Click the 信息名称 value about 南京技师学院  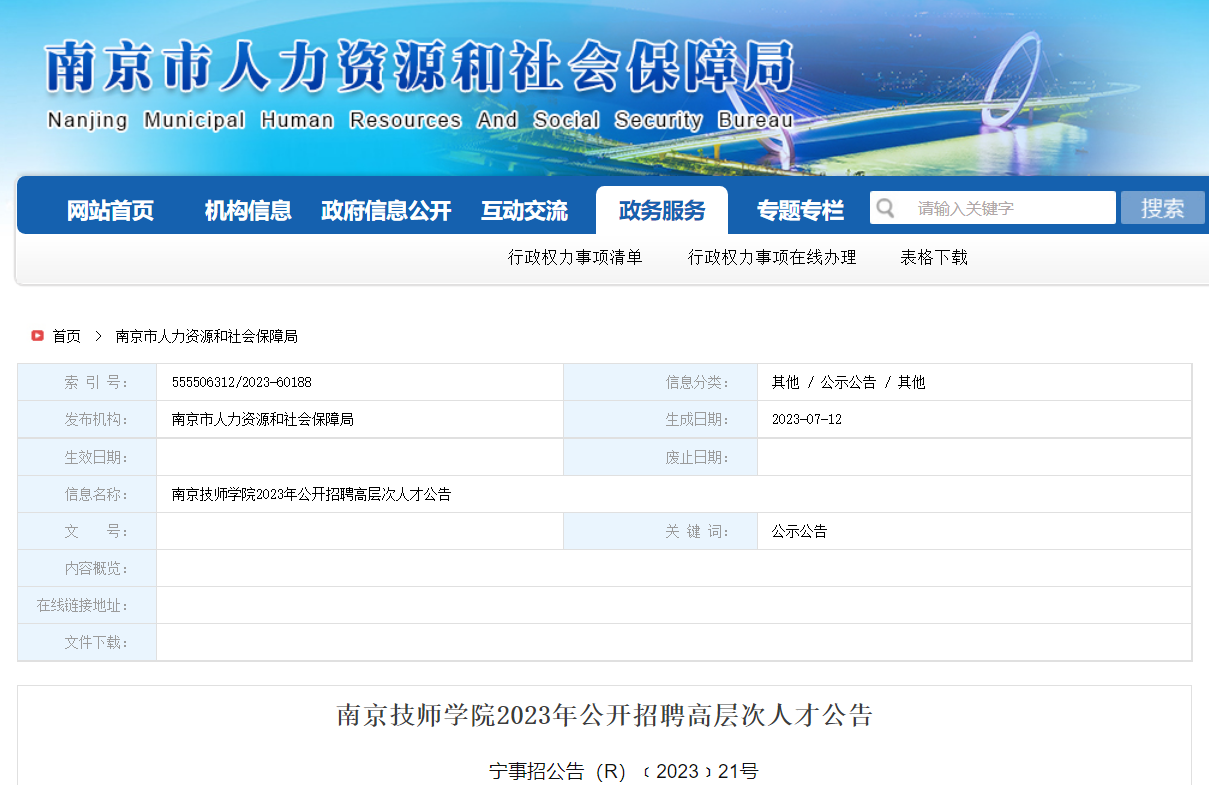(312, 494)
